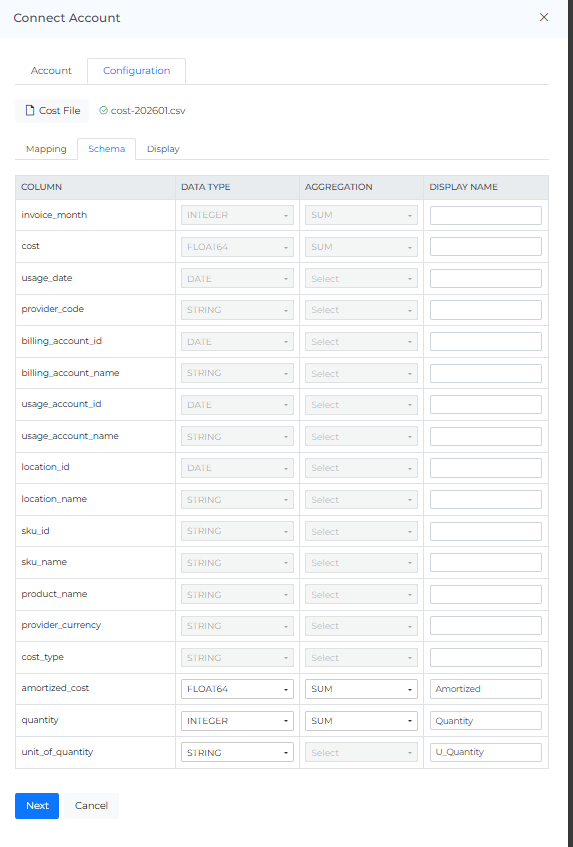Click the green check icon beside cost-202601.csv

[x=103, y=111]
